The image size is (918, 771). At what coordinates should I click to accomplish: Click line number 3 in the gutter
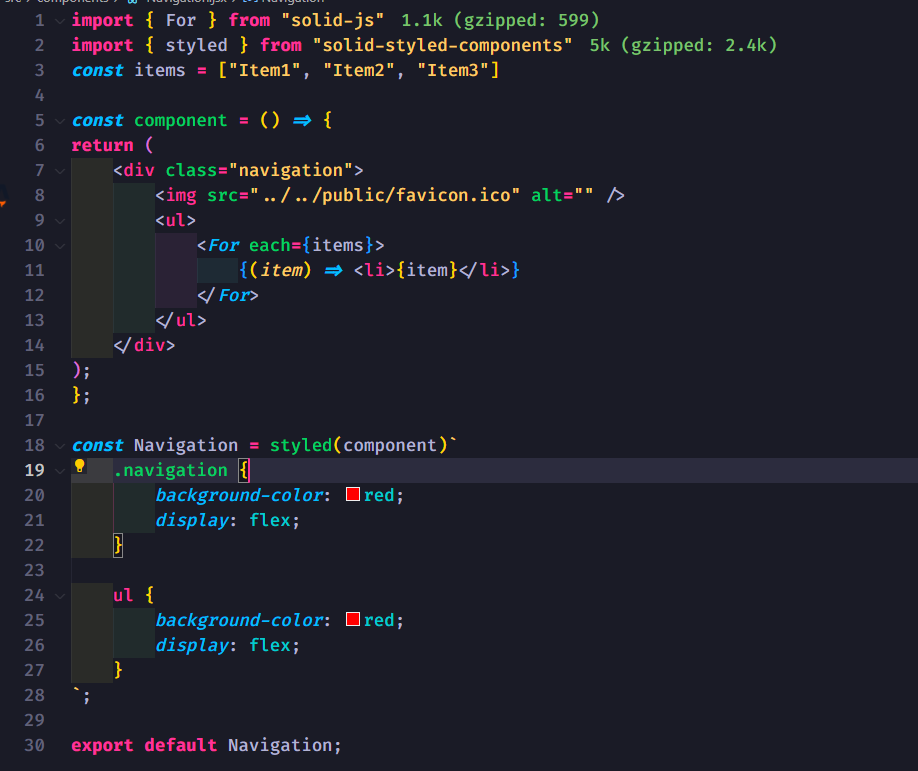pyautogui.click(x=39, y=70)
